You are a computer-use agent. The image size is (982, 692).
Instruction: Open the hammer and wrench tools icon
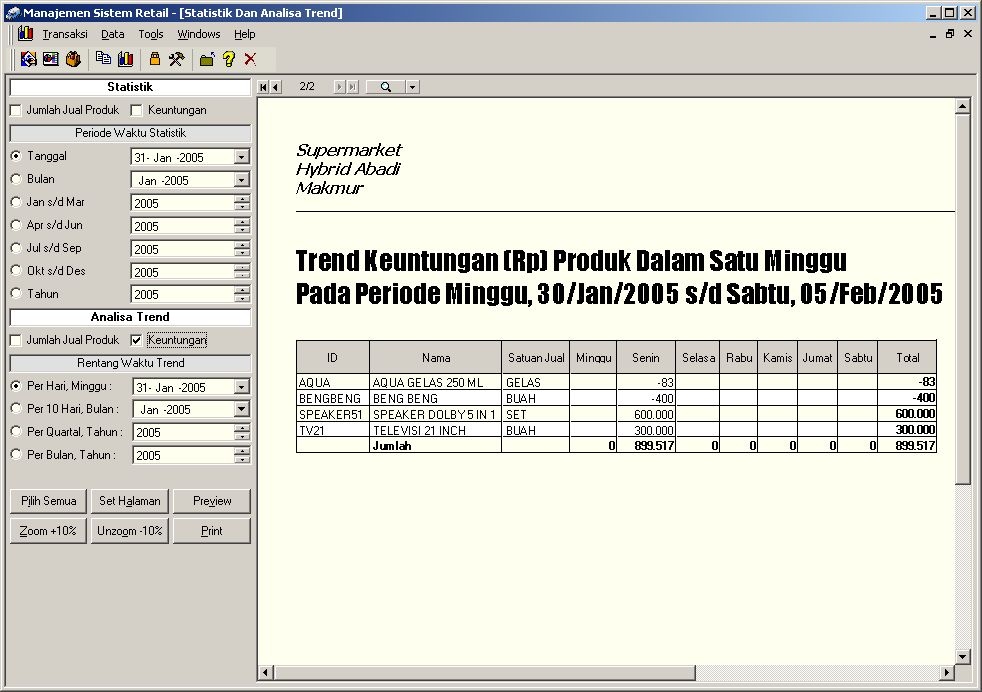click(177, 59)
